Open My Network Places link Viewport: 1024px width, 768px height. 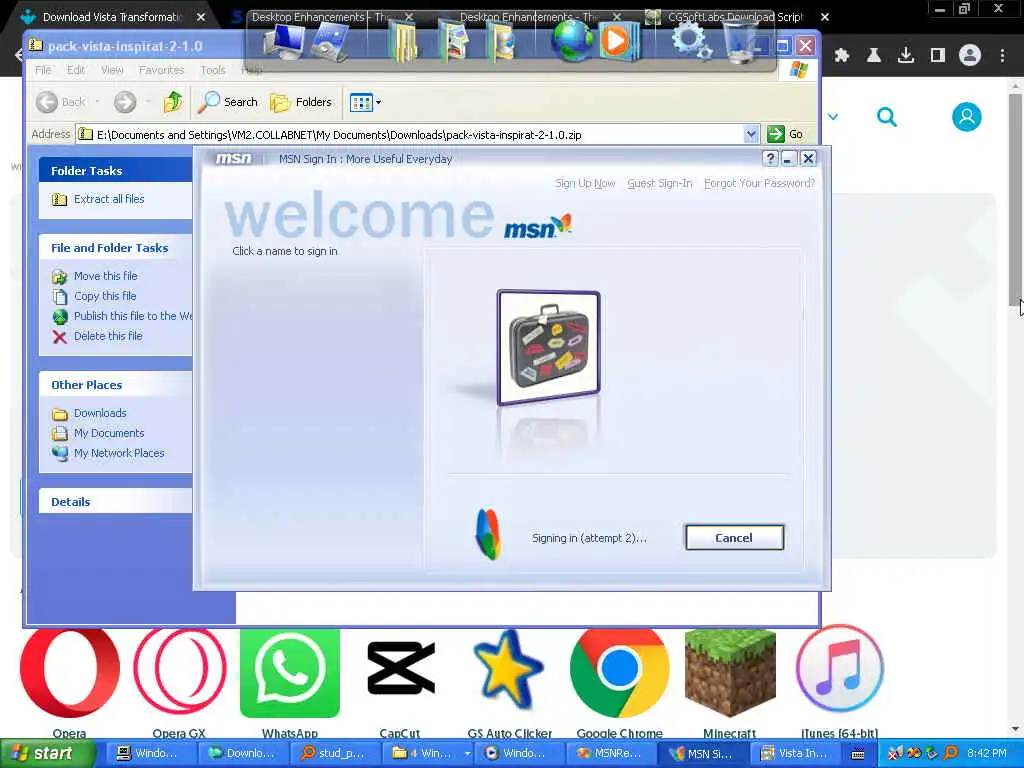pyautogui.click(x=118, y=453)
